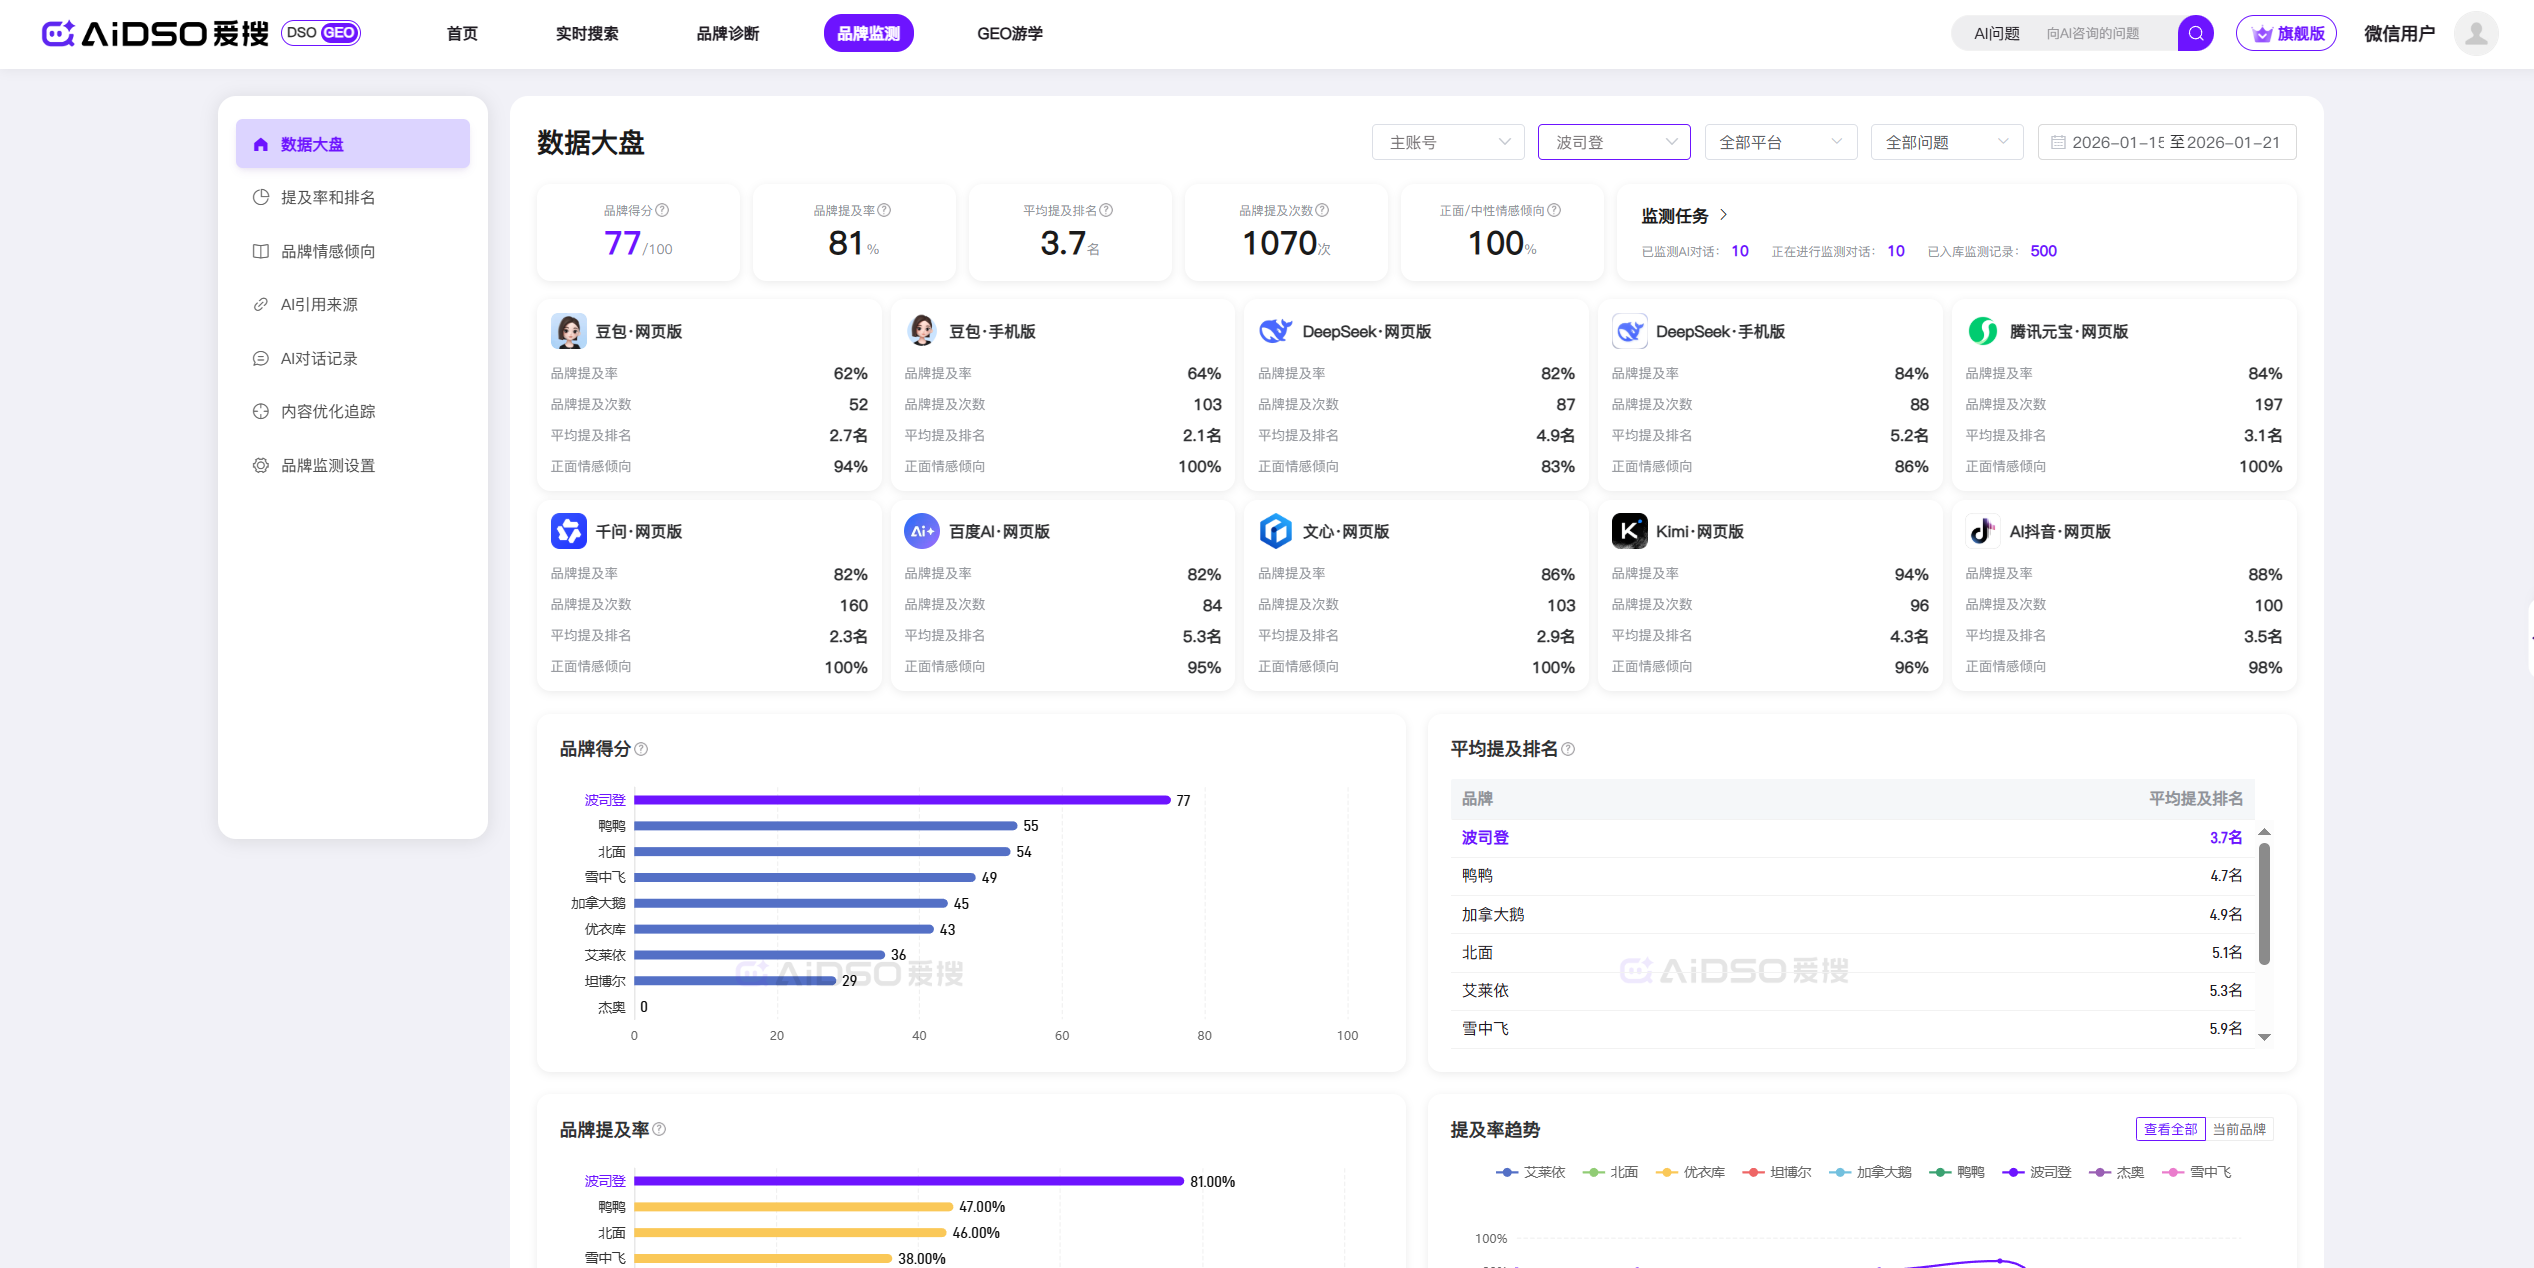The height and width of the screenshot is (1268, 2534).
Task: Click the AI抖音·网页版 platform icon
Action: pyautogui.click(x=1982, y=531)
